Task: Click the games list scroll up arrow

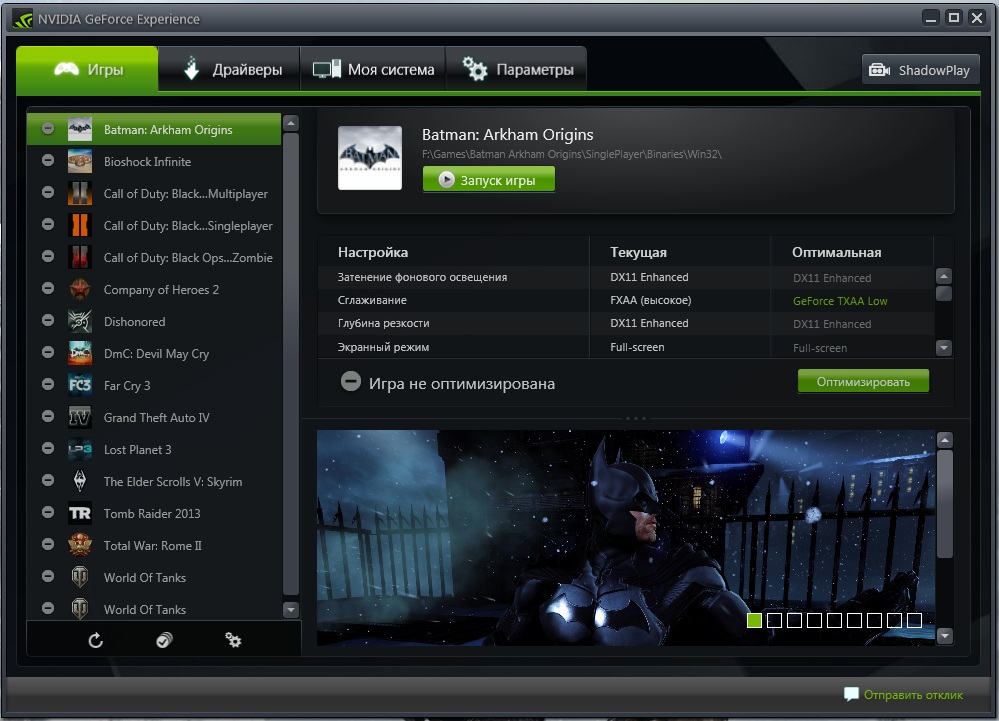Action: click(291, 123)
